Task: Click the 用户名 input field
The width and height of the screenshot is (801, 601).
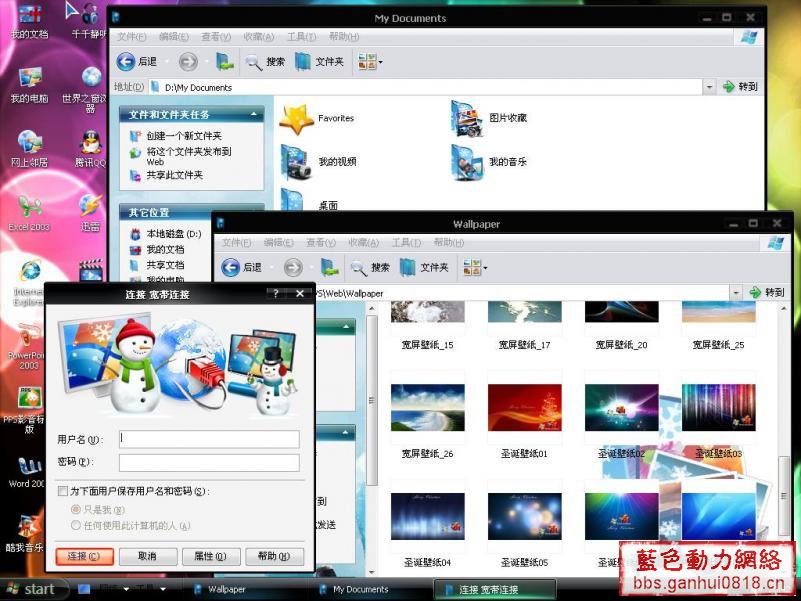Action: pyautogui.click(x=209, y=439)
